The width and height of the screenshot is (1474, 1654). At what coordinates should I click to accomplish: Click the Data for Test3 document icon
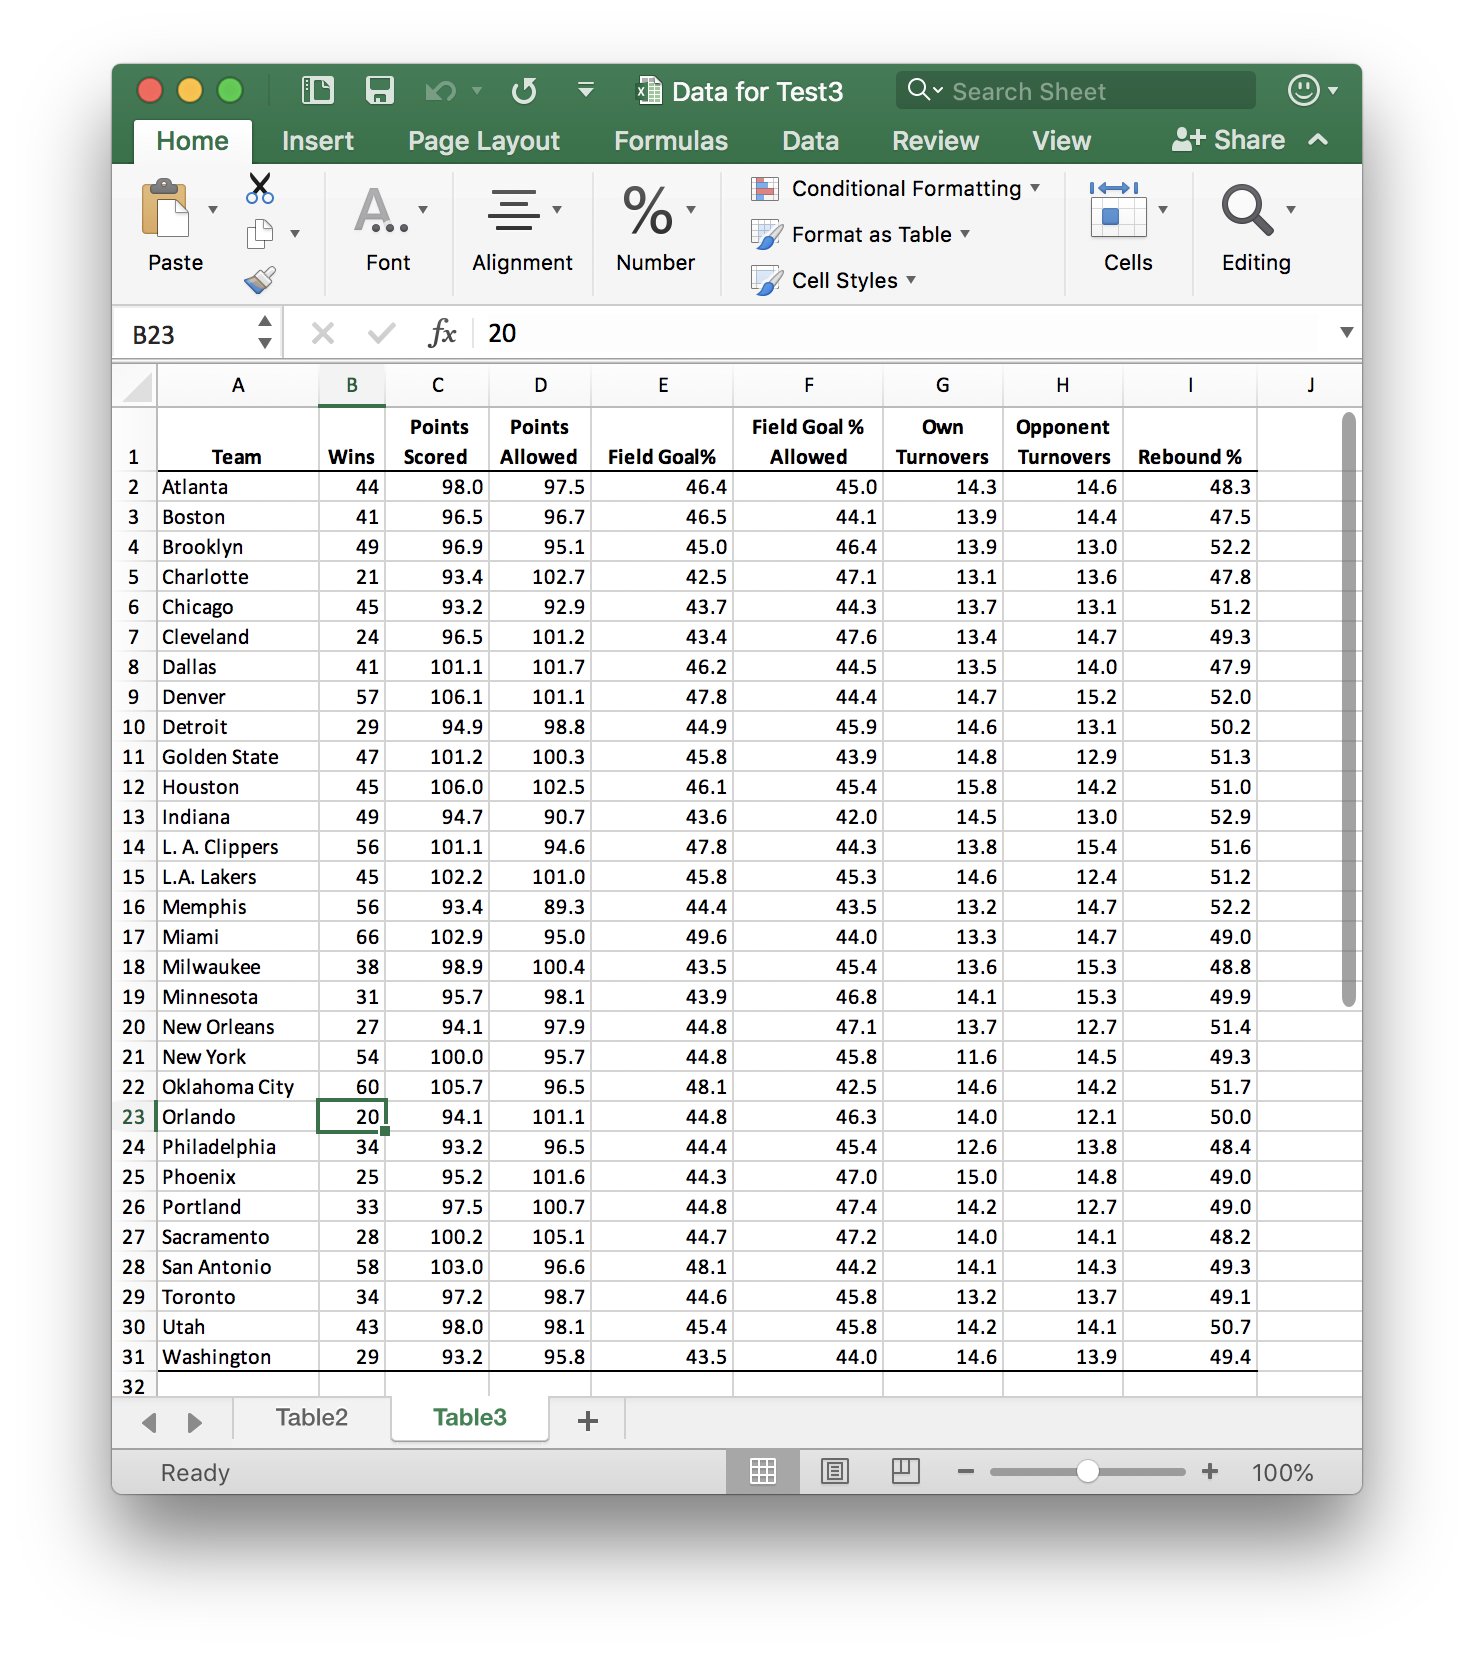(650, 91)
